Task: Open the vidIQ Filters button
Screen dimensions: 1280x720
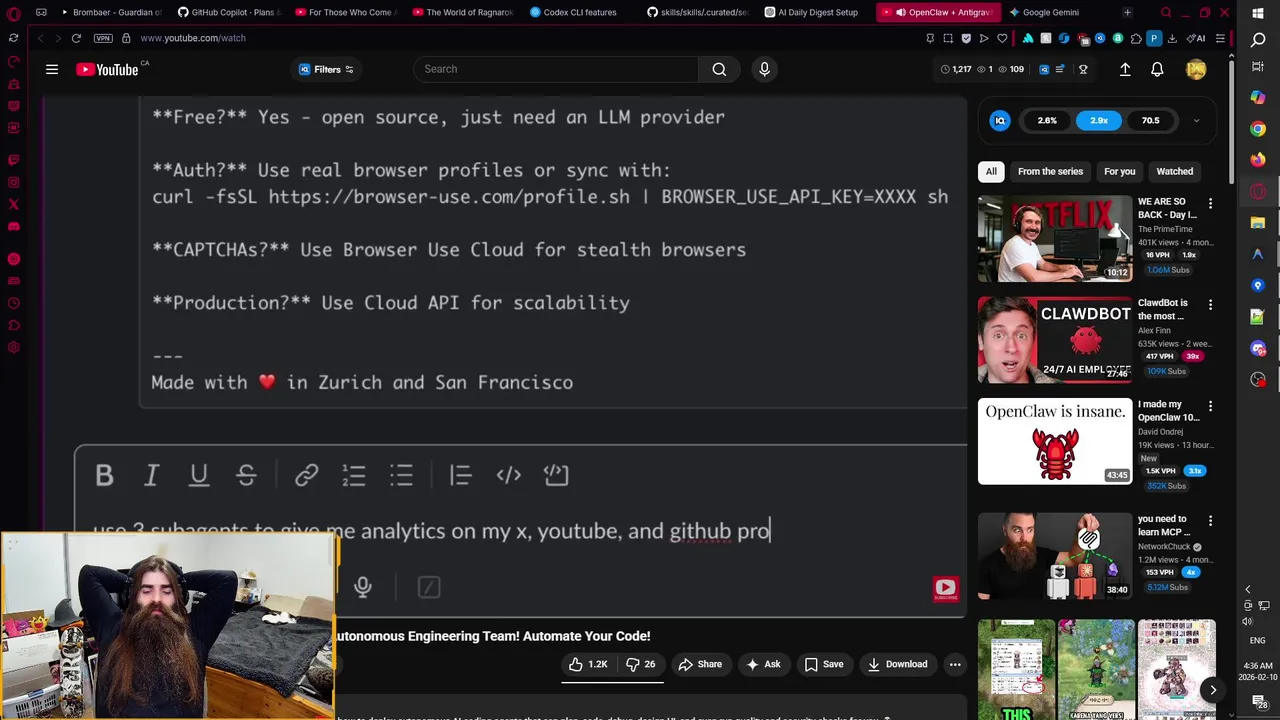Action: click(x=326, y=69)
